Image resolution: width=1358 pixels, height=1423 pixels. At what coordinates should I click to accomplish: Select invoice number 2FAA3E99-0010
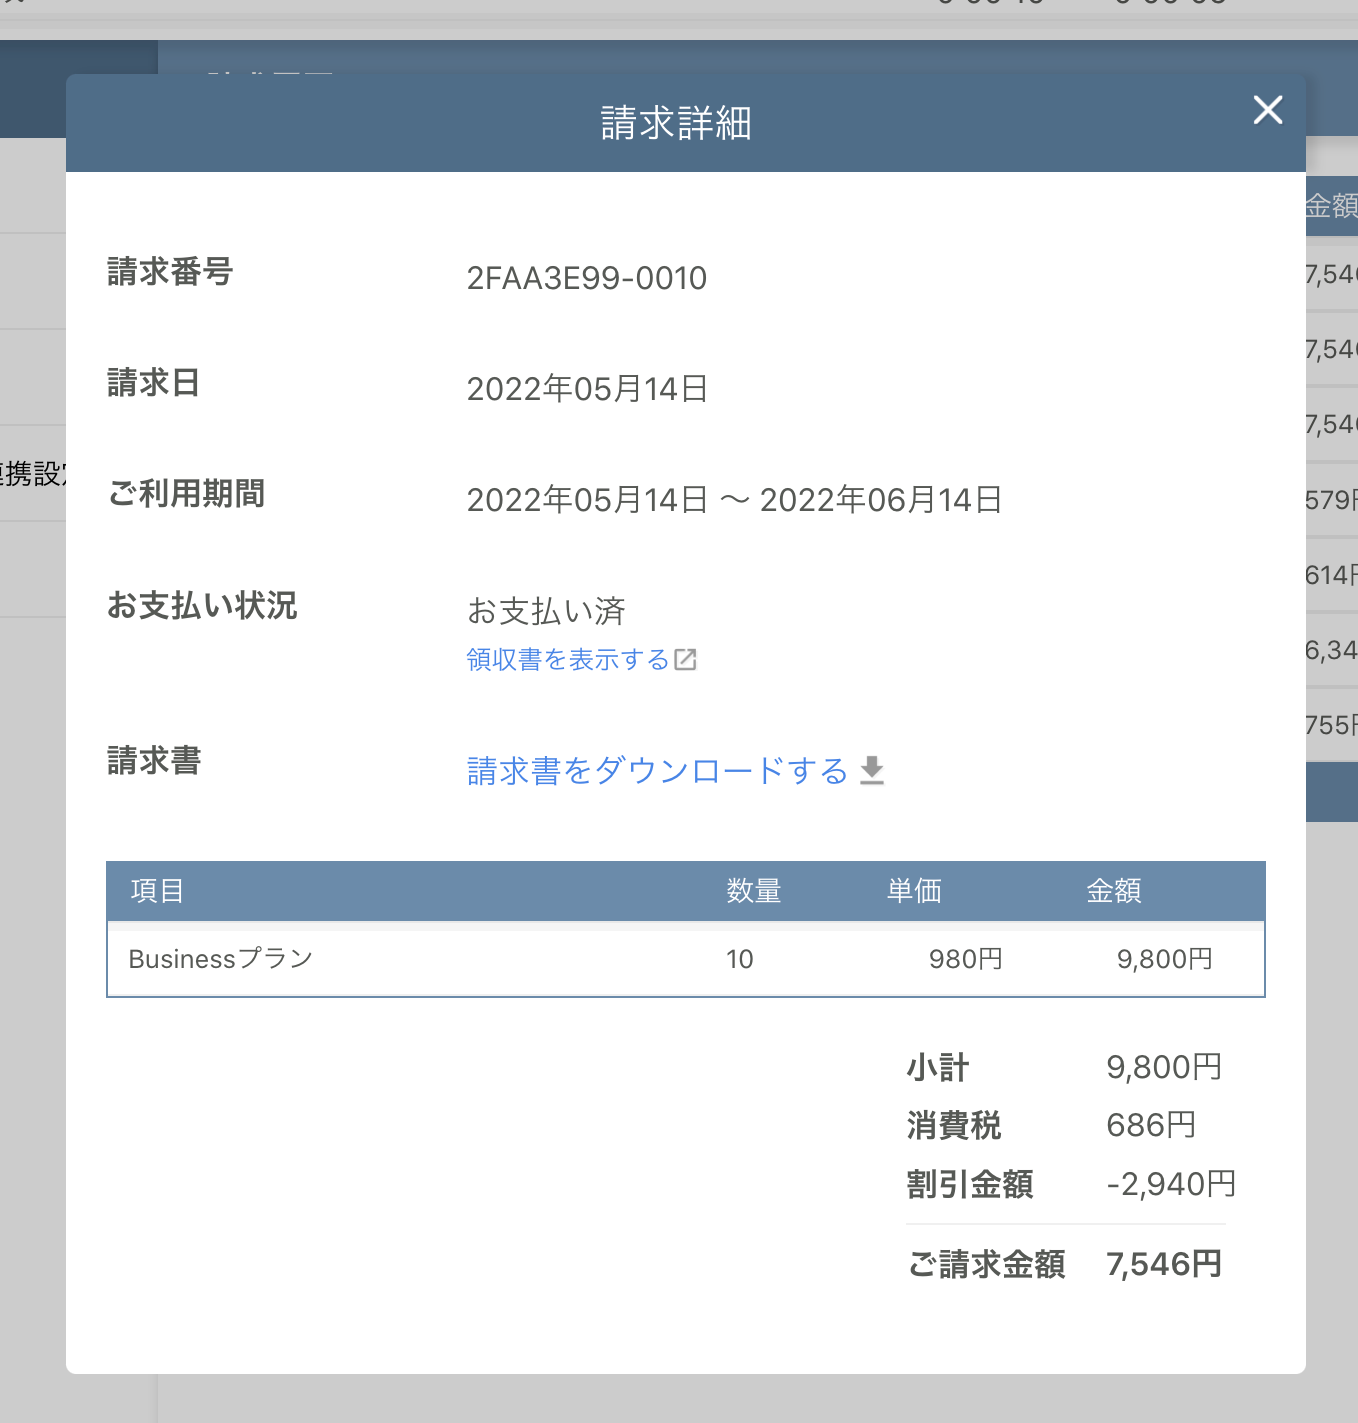tap(586, 278)
